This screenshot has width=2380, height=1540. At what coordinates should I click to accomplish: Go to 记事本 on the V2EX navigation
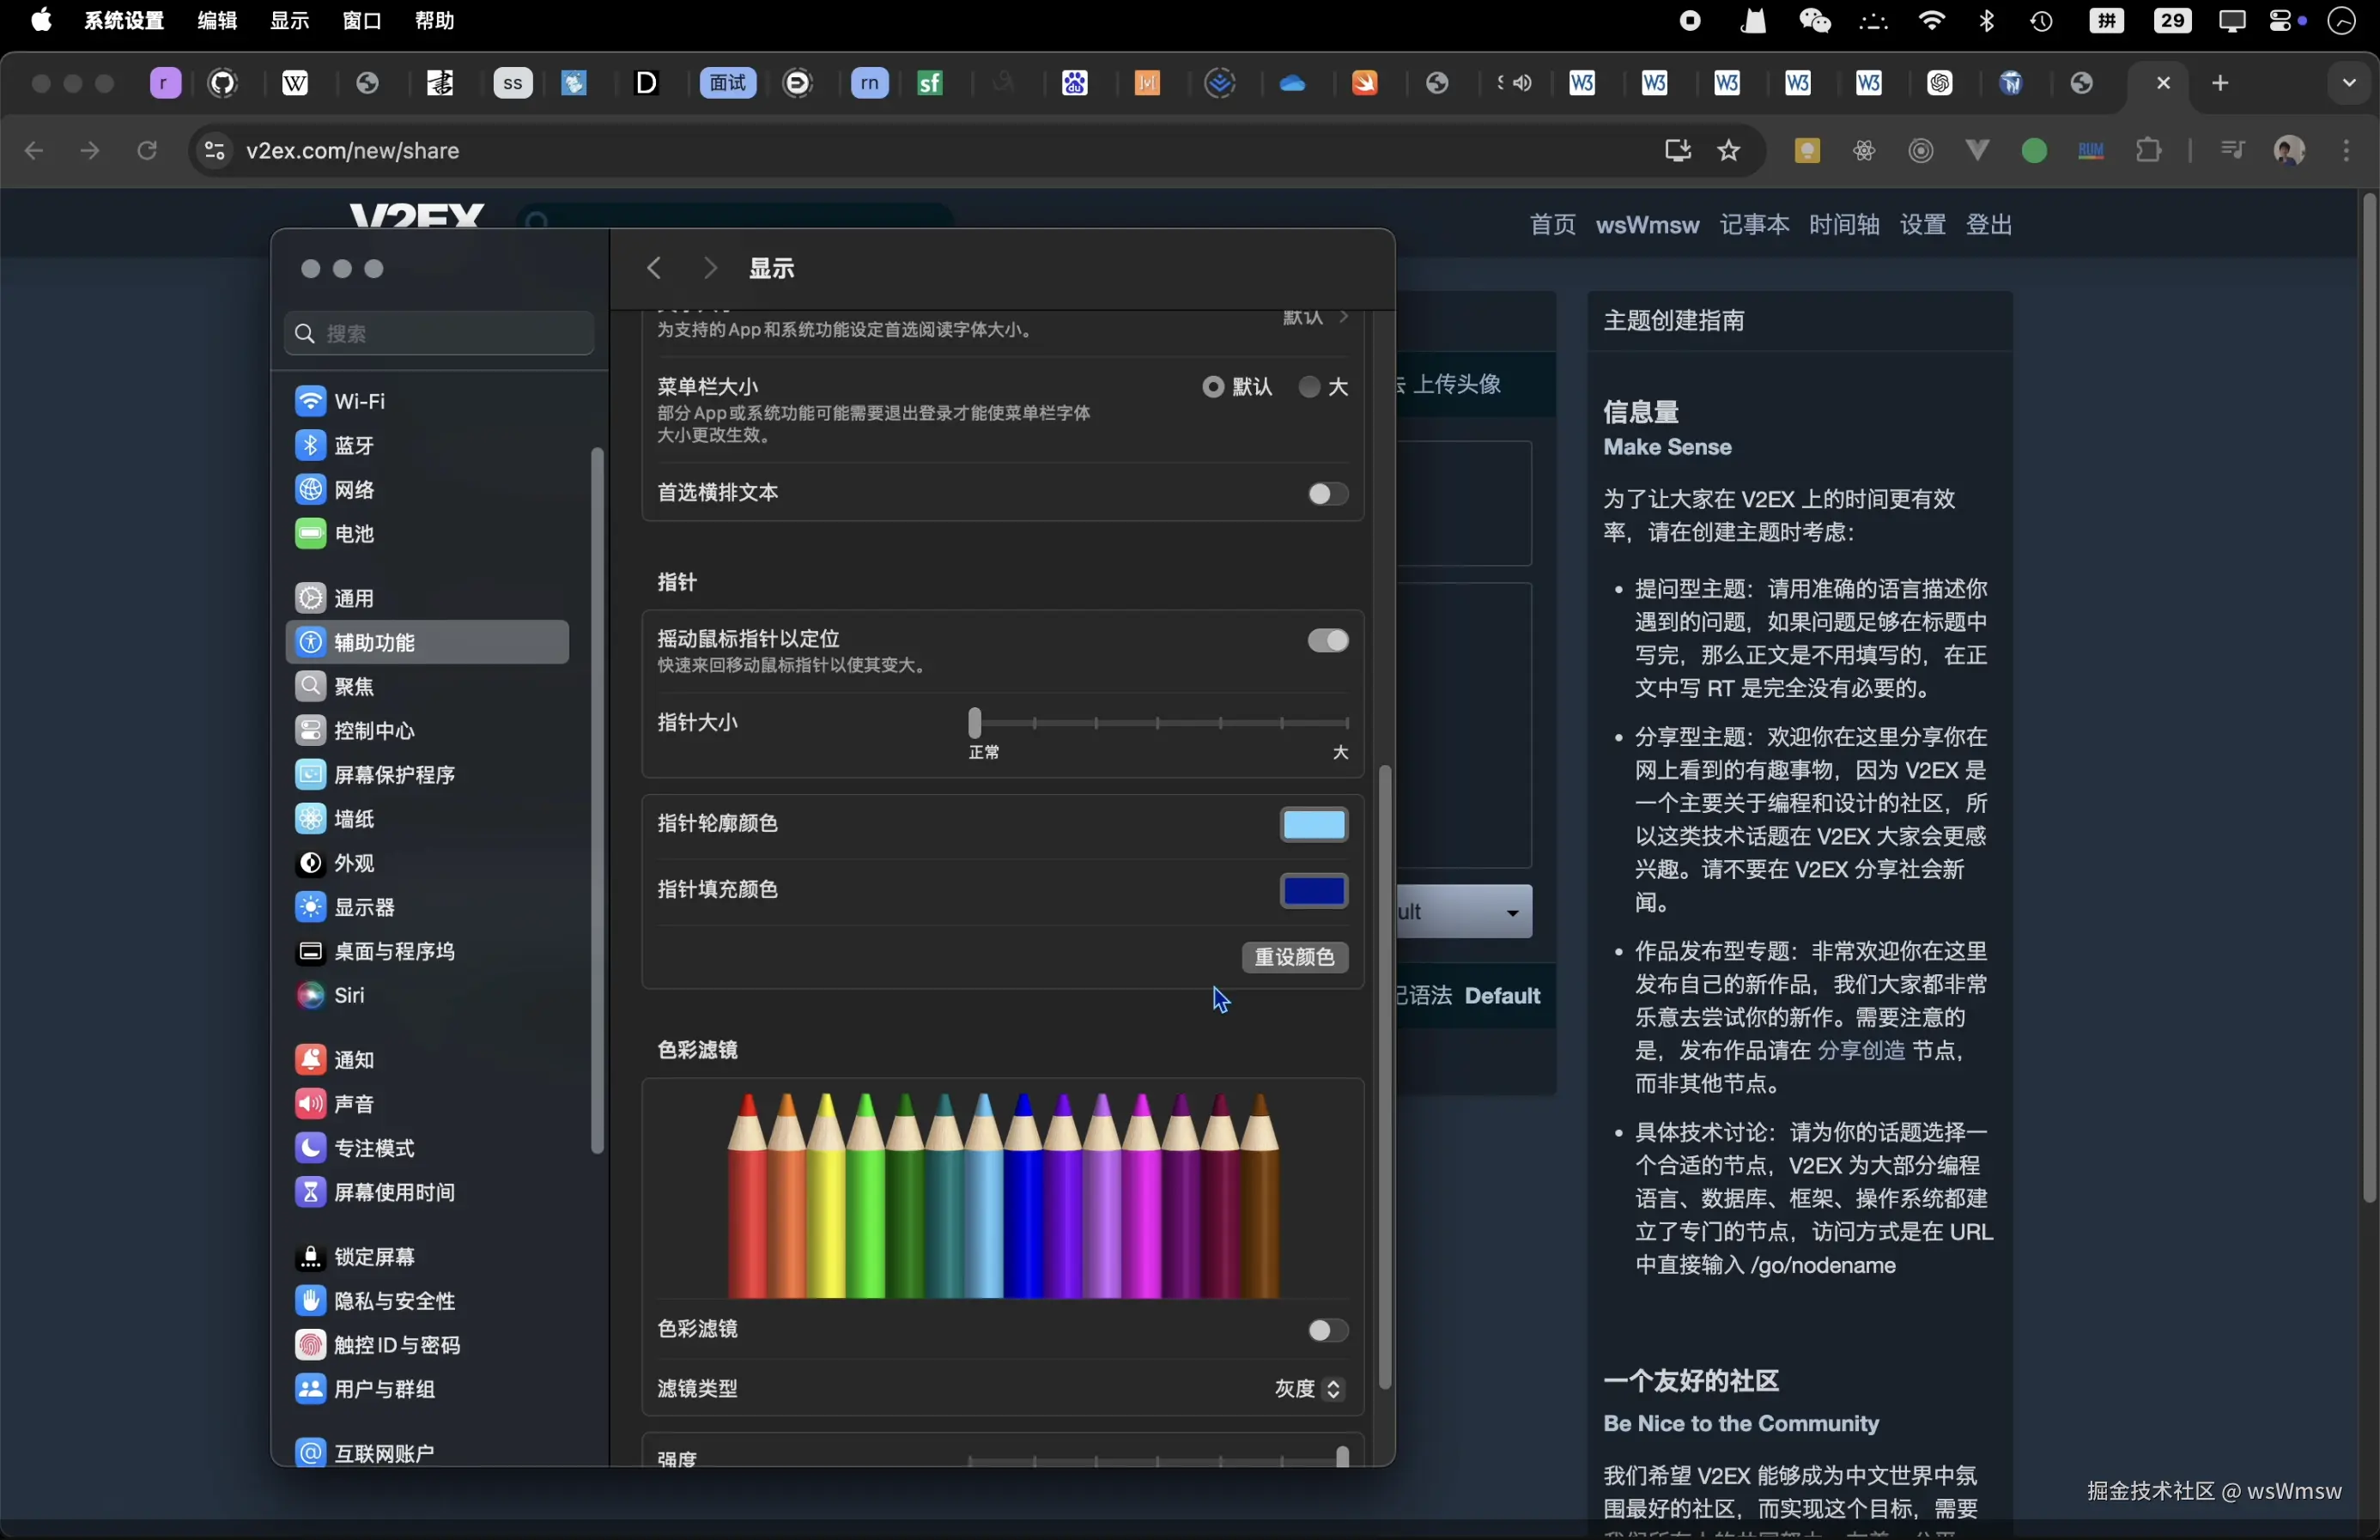coord(1754,225)
